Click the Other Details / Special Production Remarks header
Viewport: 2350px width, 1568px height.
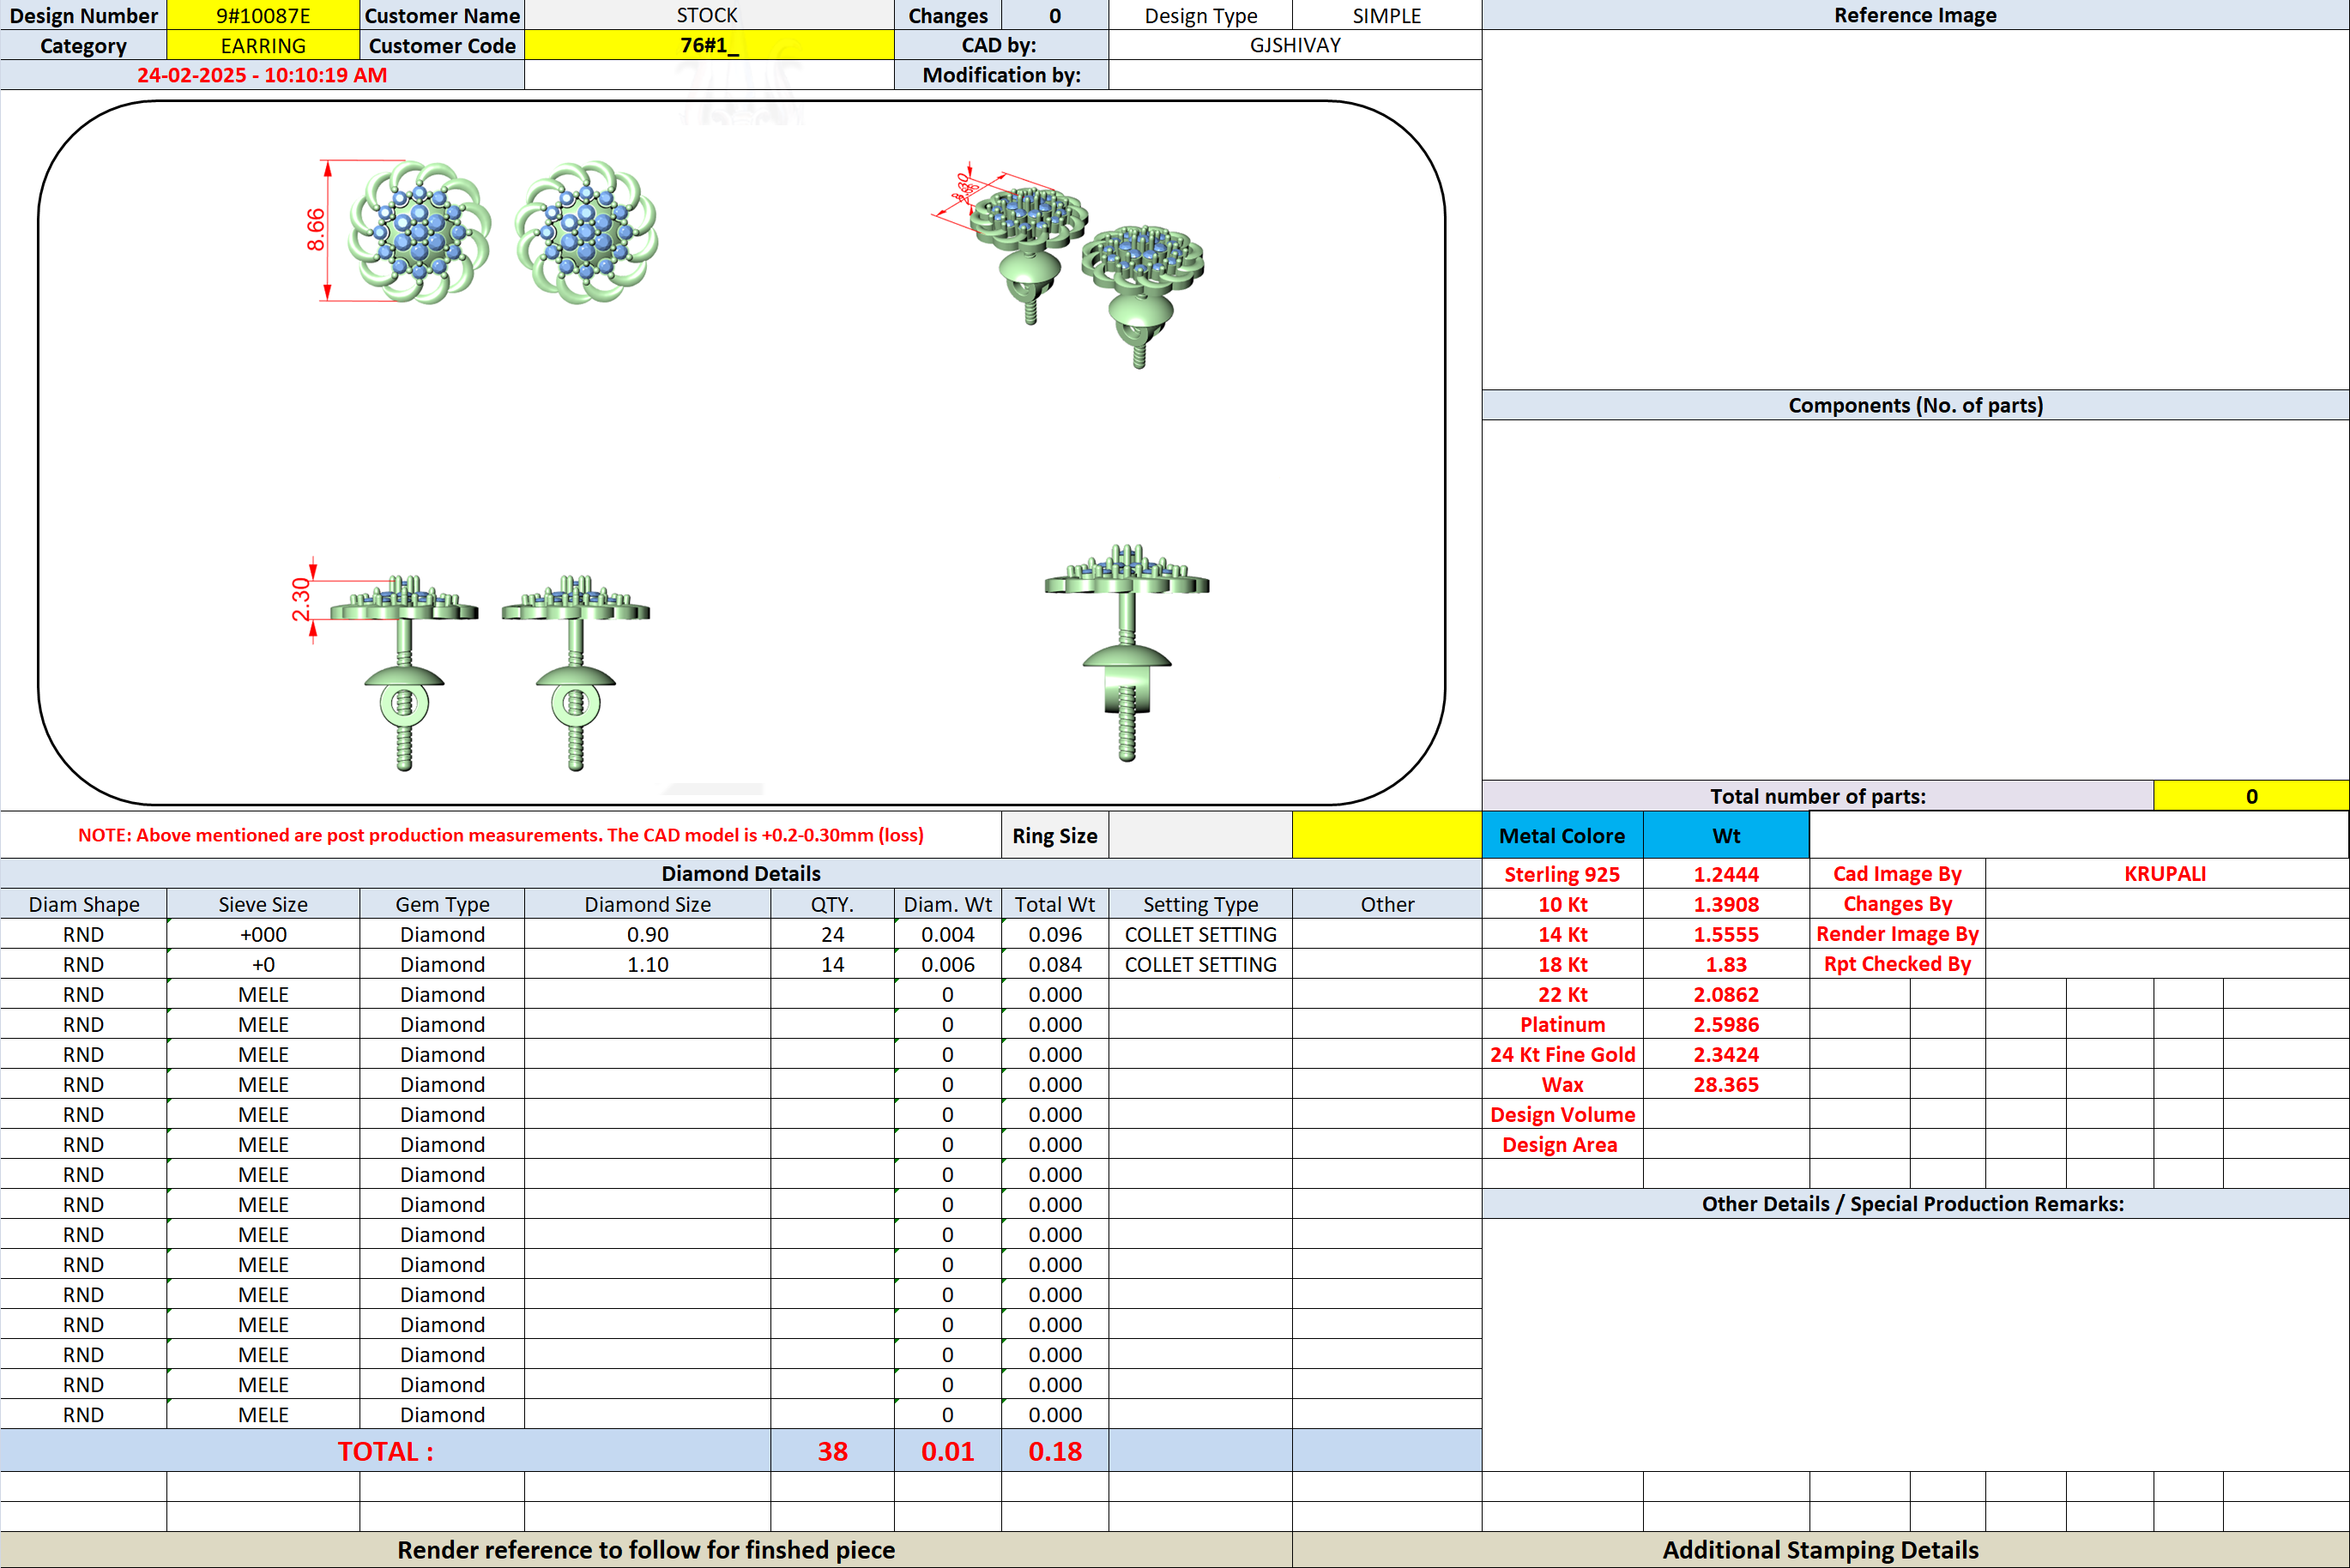[x=1915, y=1203]
